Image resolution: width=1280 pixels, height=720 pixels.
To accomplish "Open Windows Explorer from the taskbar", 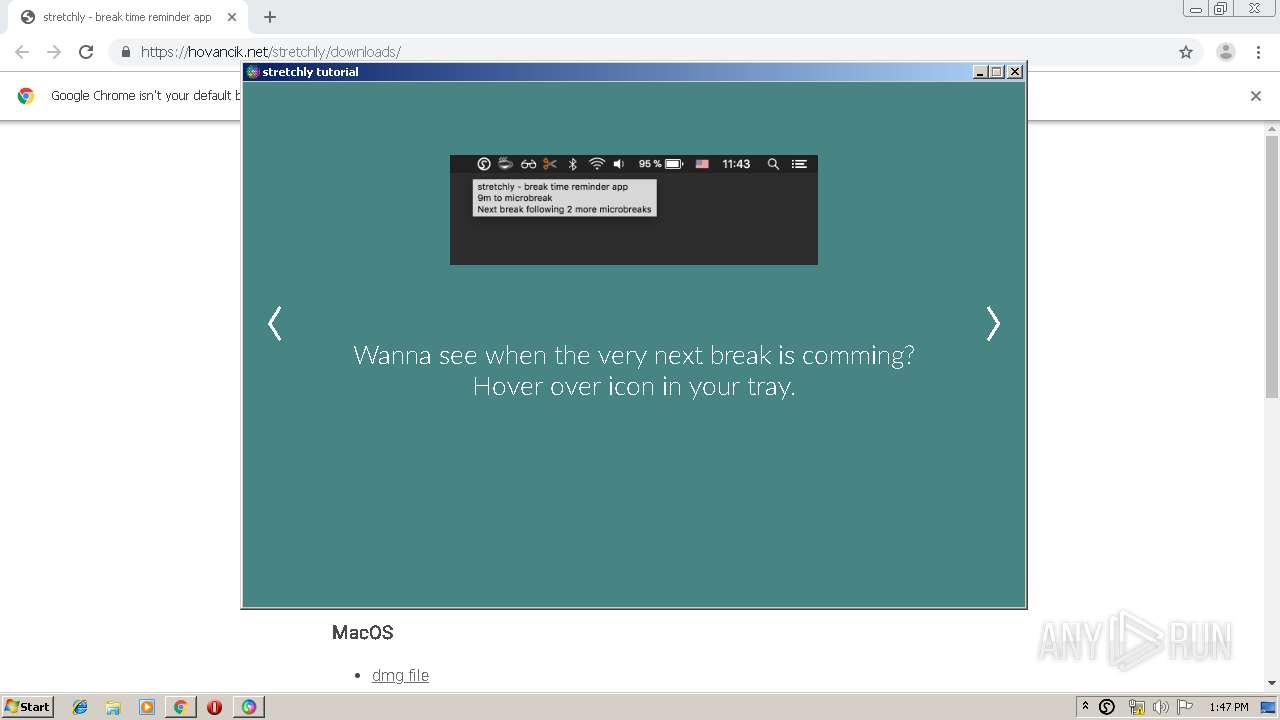I will 113,707.
